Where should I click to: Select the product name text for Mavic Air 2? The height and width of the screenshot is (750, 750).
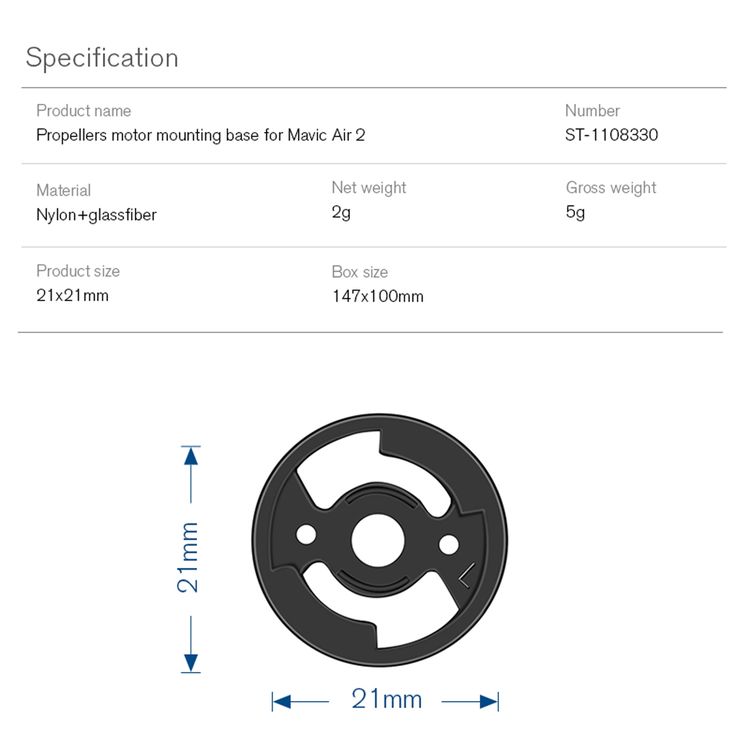pyautogui.click(x=200, y=135)
